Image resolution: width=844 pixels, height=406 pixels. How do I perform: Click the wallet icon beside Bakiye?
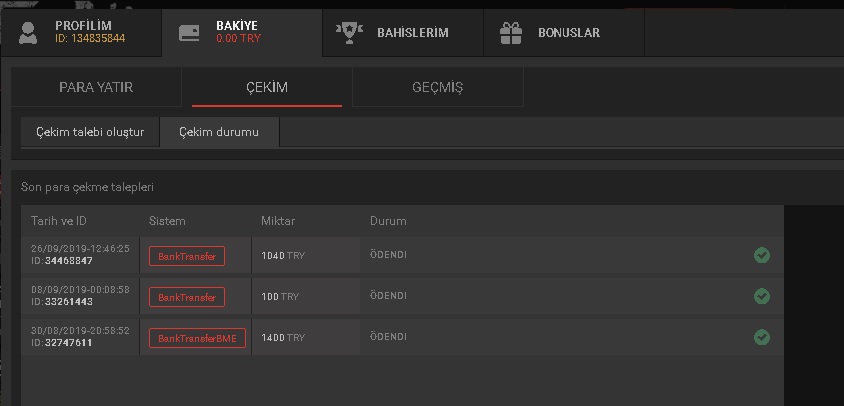188,32
